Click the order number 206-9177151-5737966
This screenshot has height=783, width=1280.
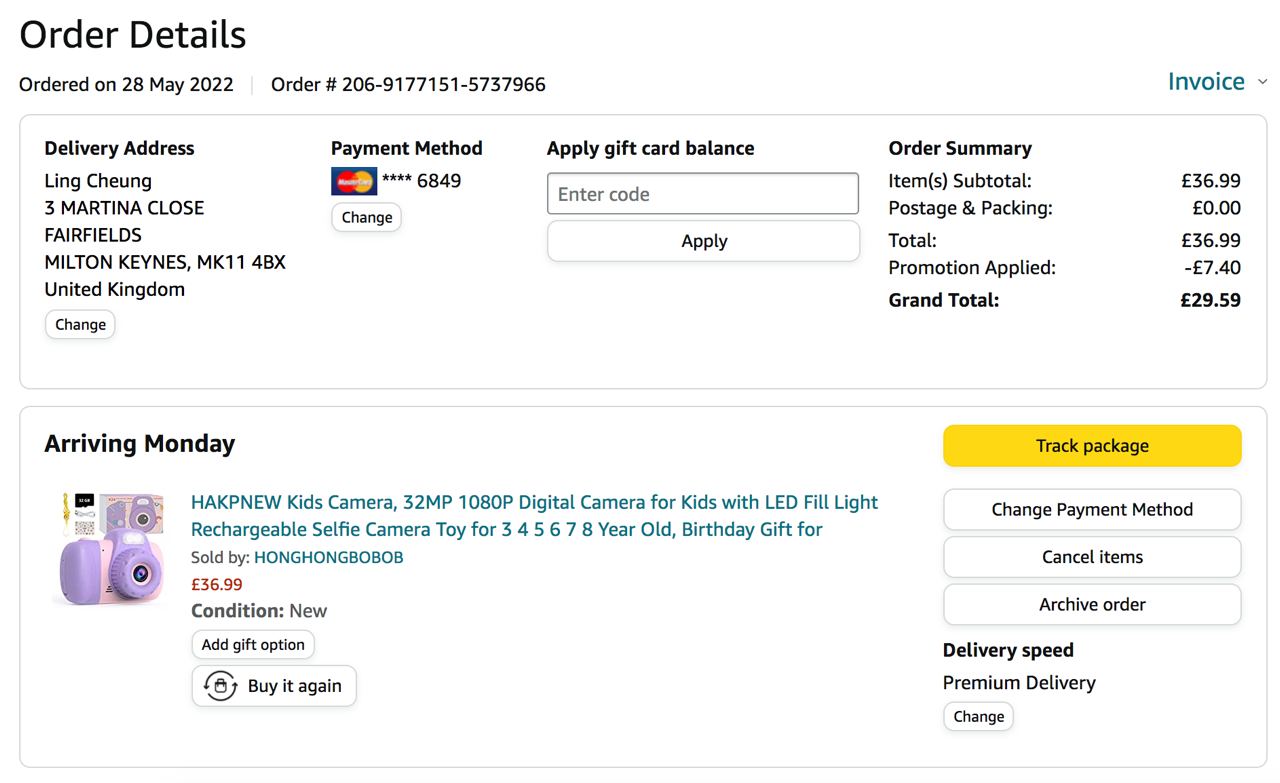pyautogui.click(x=443, y=85)
